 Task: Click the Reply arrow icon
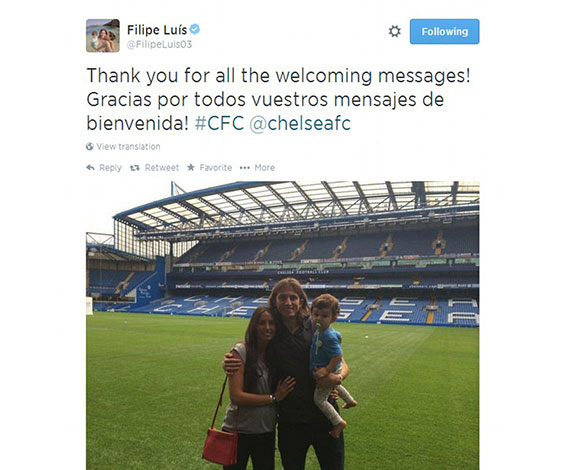coord(90,168)
